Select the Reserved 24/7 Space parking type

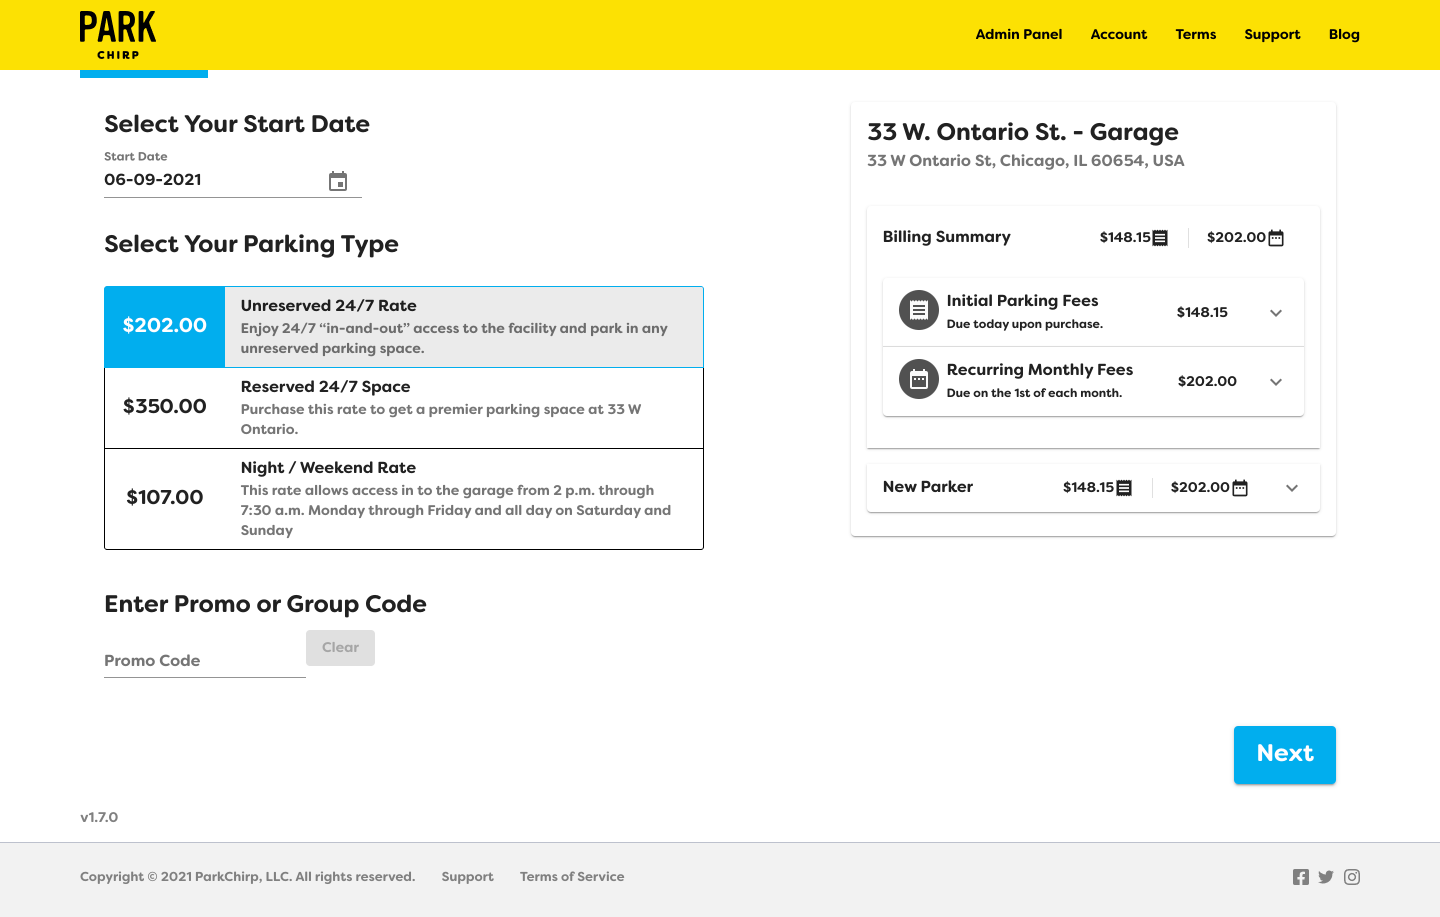click(x=403, y=407)
